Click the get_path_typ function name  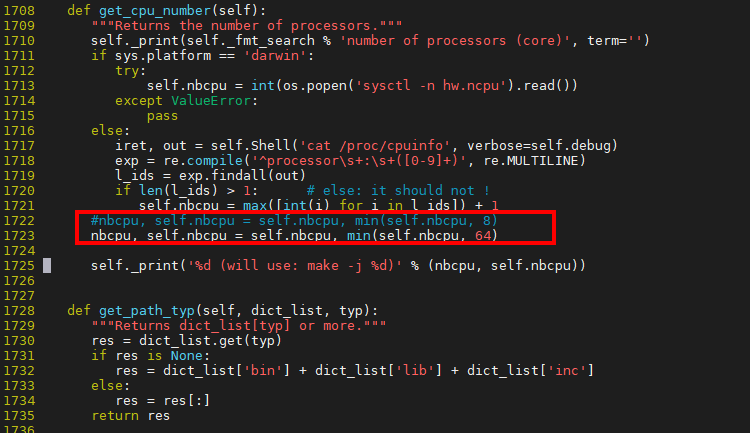[x=147, y=311]
